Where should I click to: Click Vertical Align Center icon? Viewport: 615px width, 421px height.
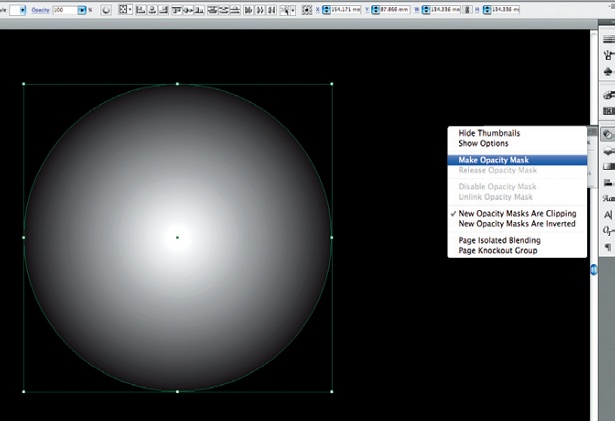188,10
